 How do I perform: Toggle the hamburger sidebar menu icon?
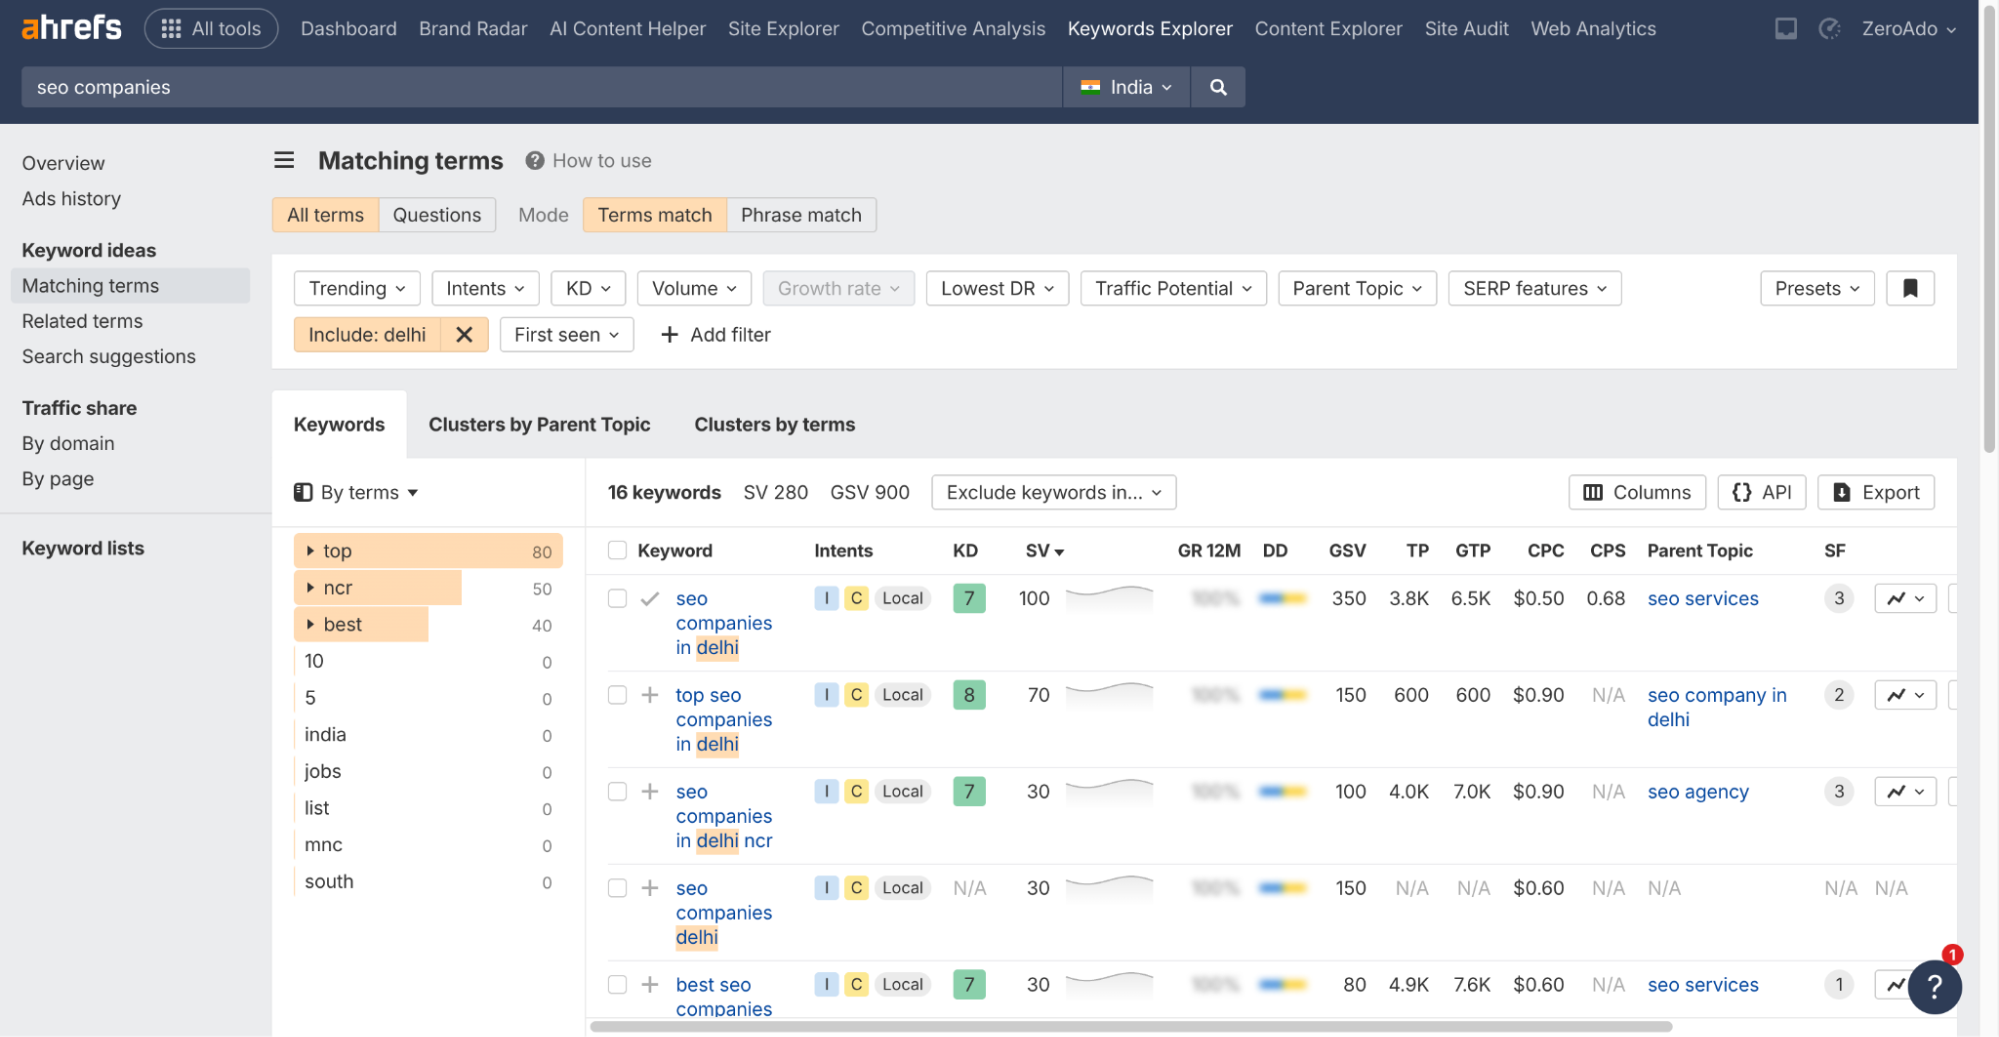pos(284,160)
